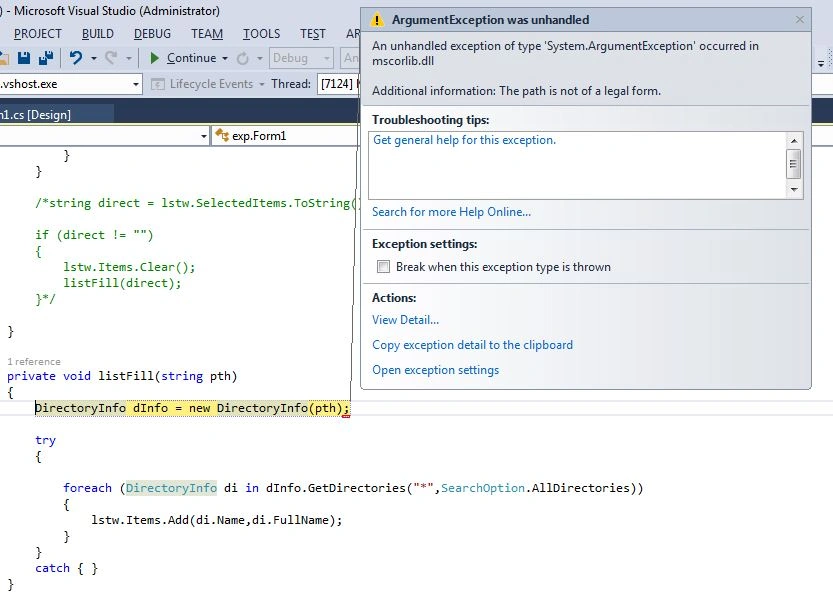Click the troubleshooting tips scrollbar down arrow
The height and width of the screenshot is (594, 833).
tap(794, 190)
